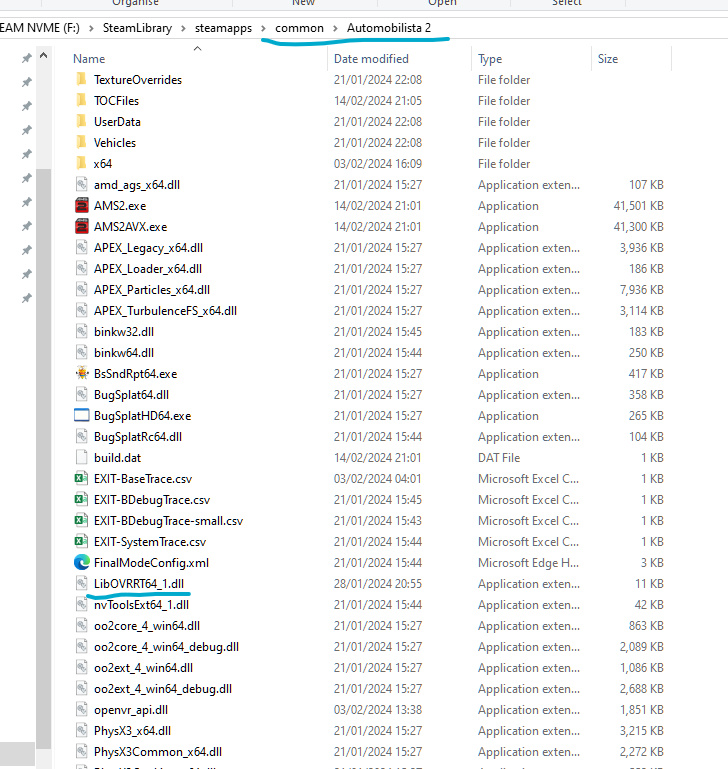The image size is (728, 769).
Task: Sort files by Size column header
Action: pos(608,59)
